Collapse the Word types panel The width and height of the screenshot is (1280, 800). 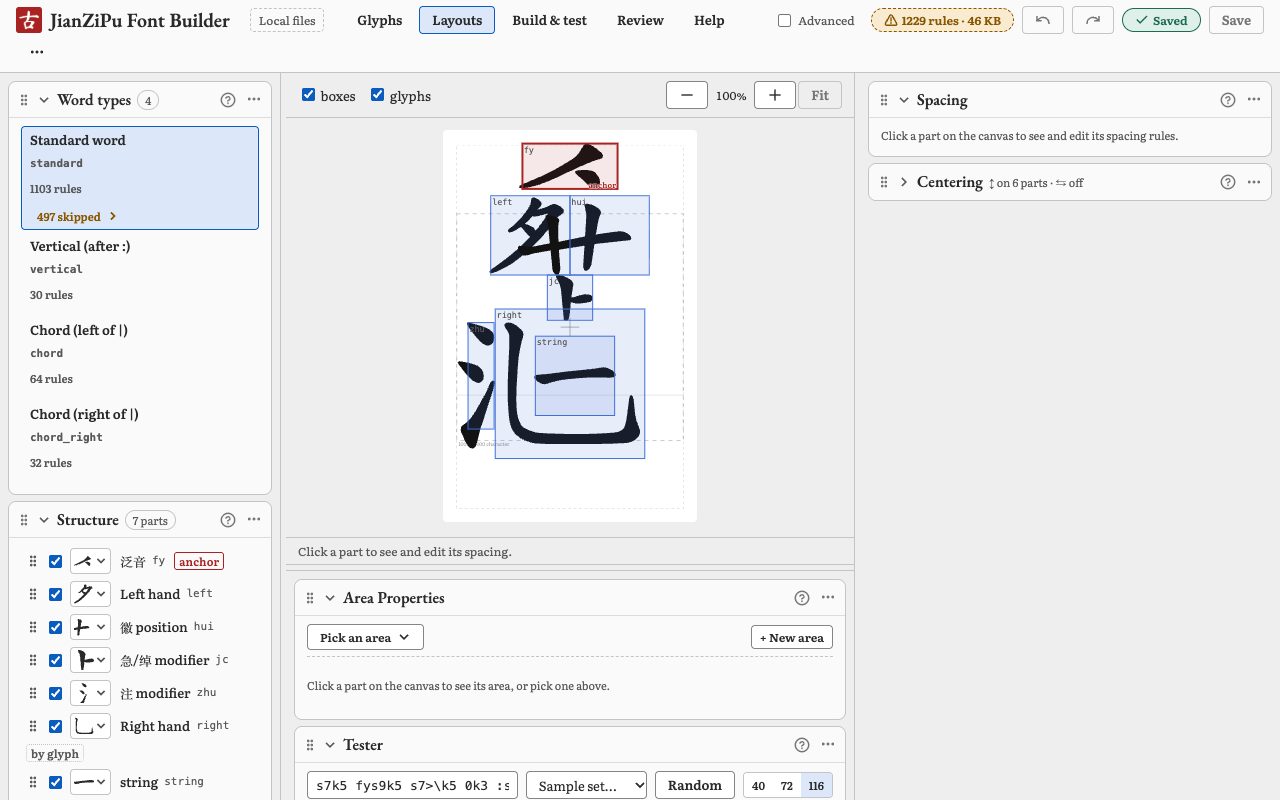(44, 100)
